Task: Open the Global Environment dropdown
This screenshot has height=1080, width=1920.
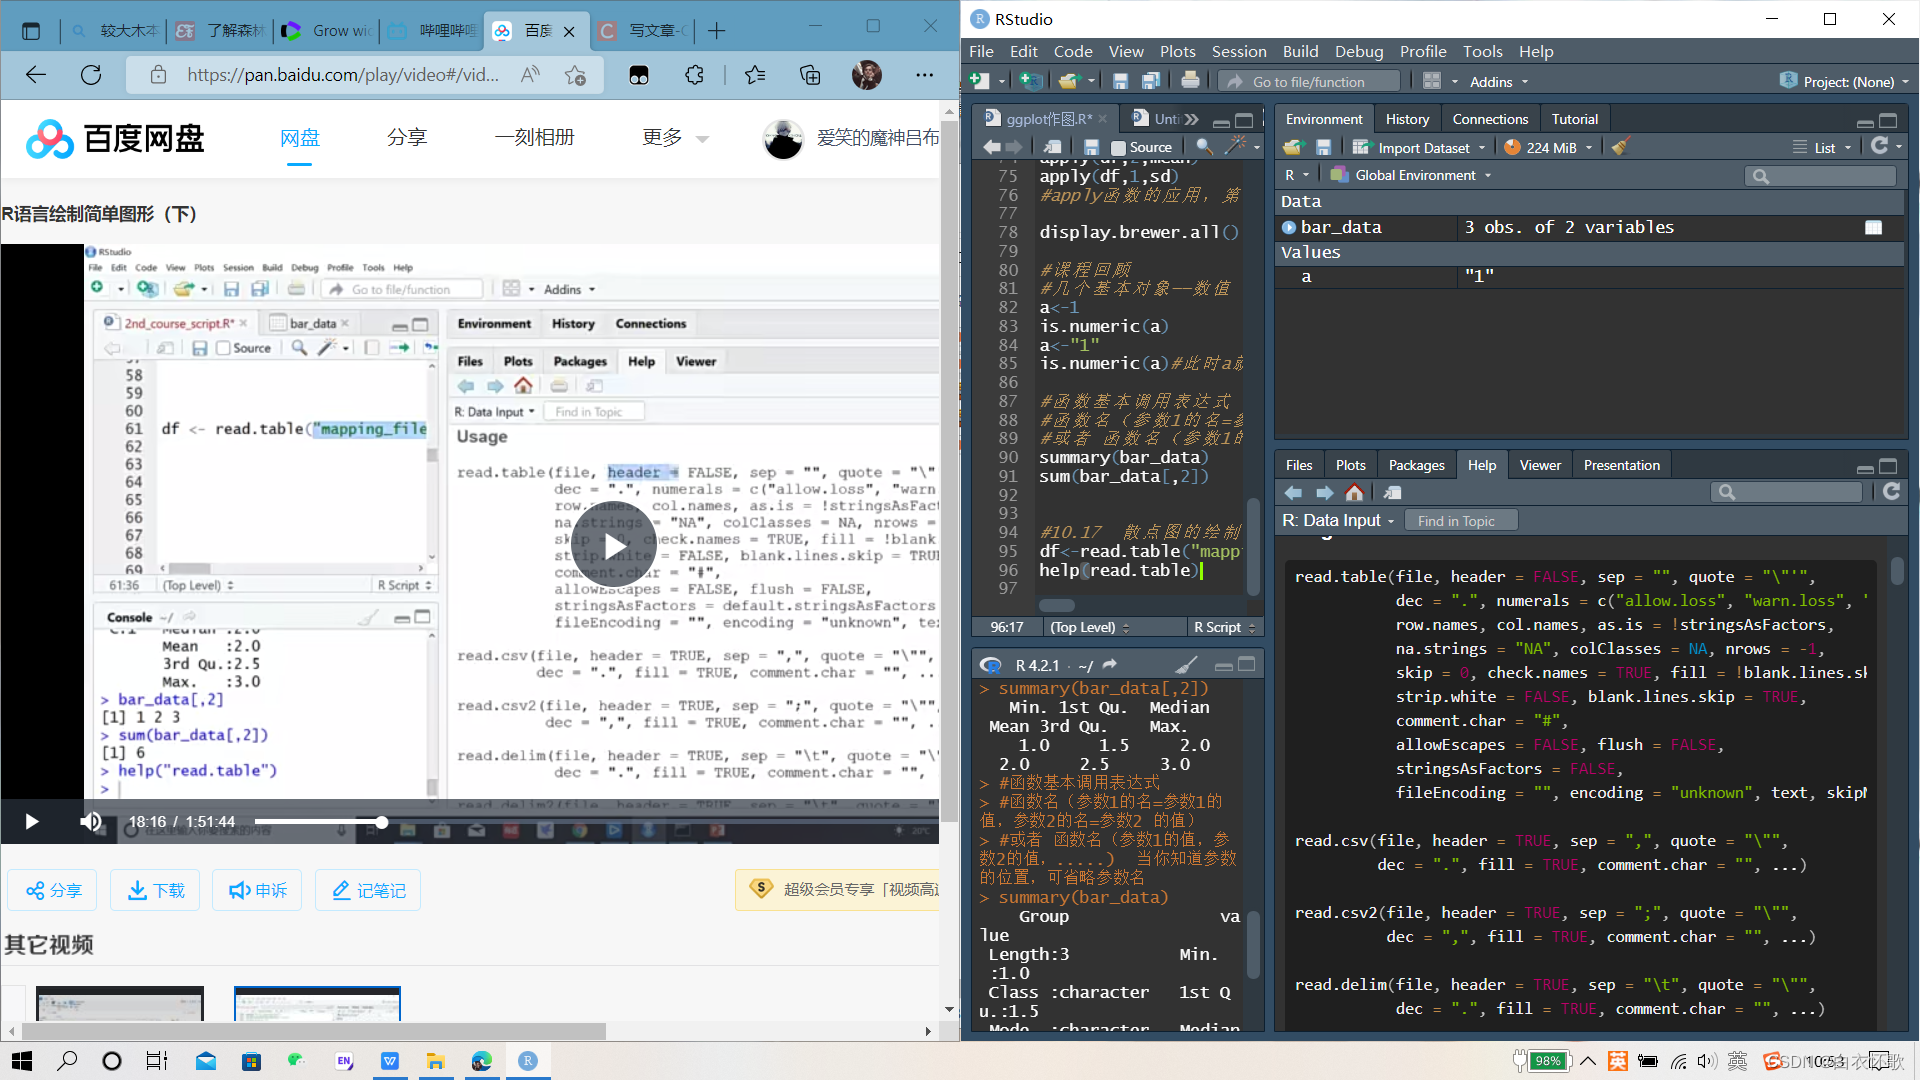Action: [x=1414, y=175]
